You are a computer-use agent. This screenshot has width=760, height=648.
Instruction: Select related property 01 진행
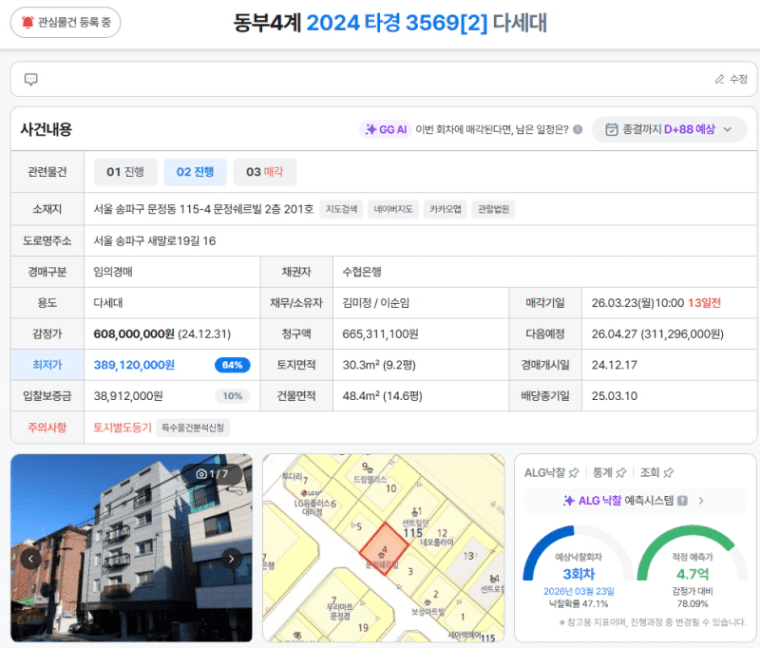125,172
